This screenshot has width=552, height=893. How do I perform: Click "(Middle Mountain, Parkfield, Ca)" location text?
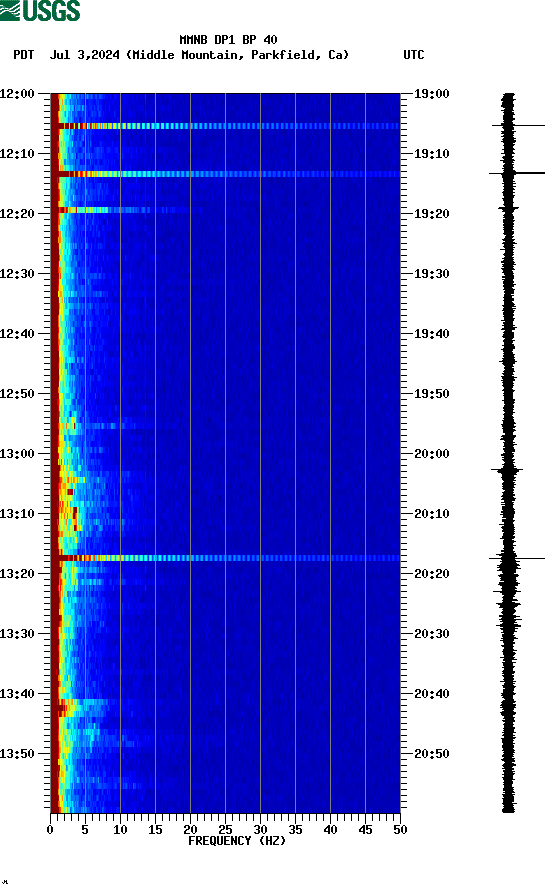[238, 55]
